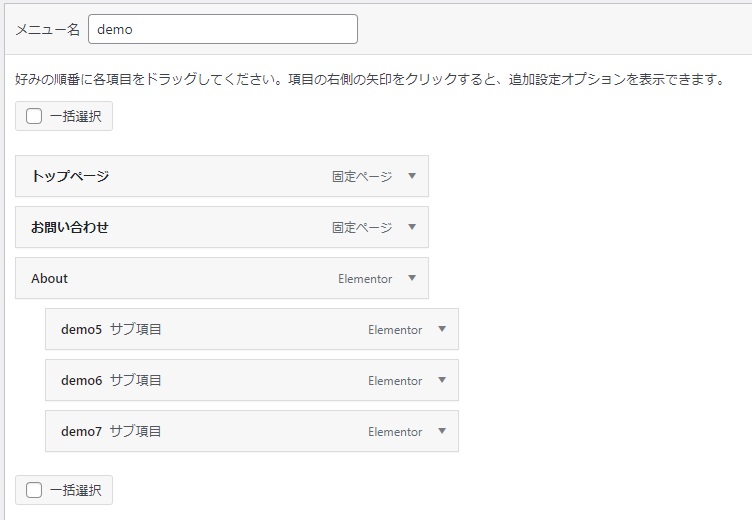752x520 pixels.
Task: Click 固定ページ label in トップページ row
Action: 362,176
